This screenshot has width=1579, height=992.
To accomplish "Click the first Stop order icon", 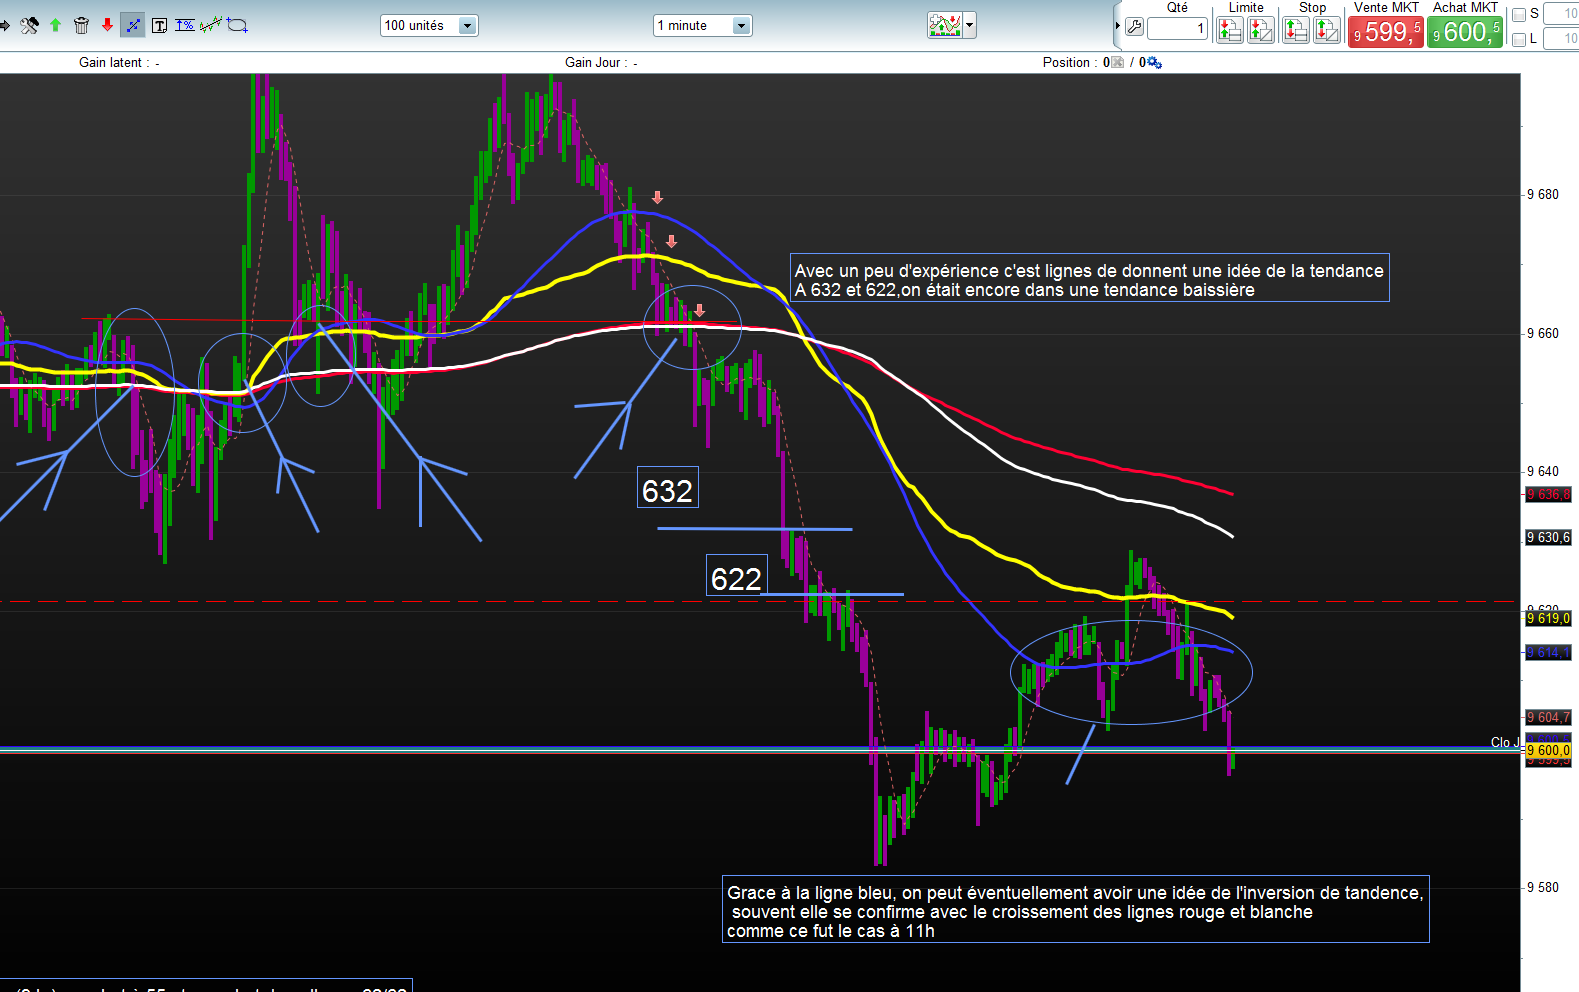I will point(1296,30).
